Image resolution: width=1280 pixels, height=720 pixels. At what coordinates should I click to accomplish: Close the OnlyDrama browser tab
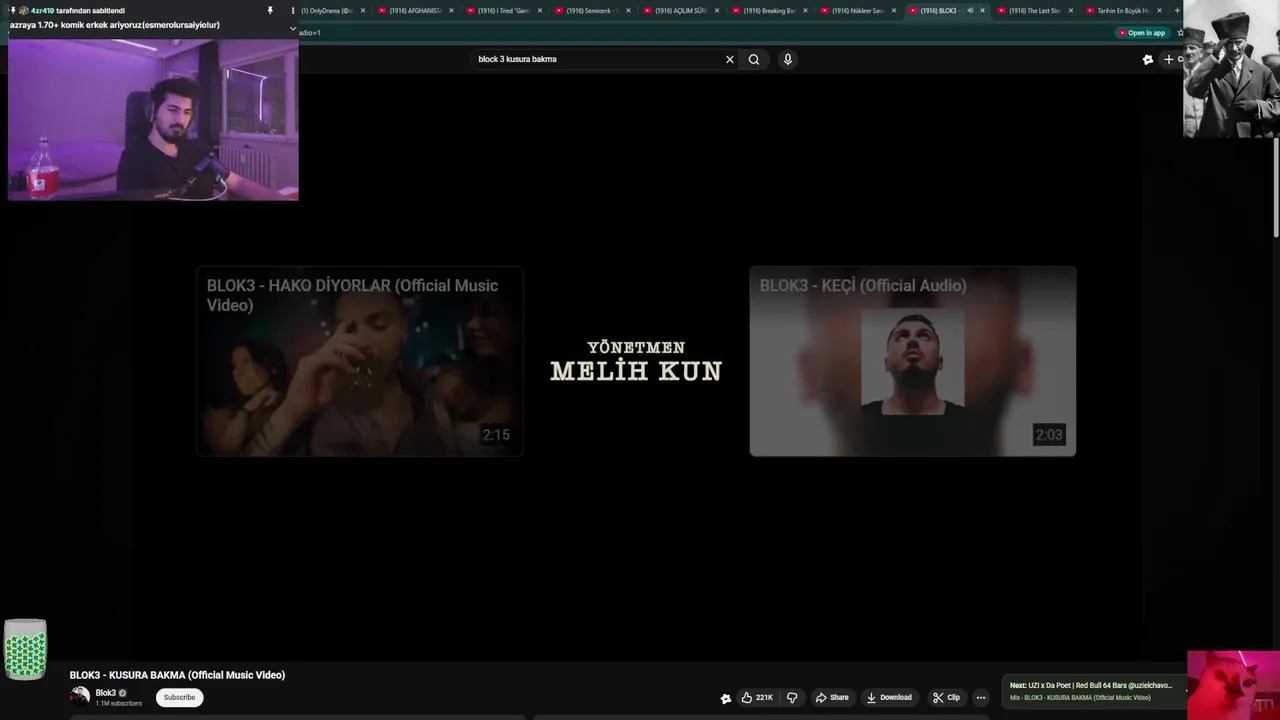pyautogui.click(x=363, y=11)
